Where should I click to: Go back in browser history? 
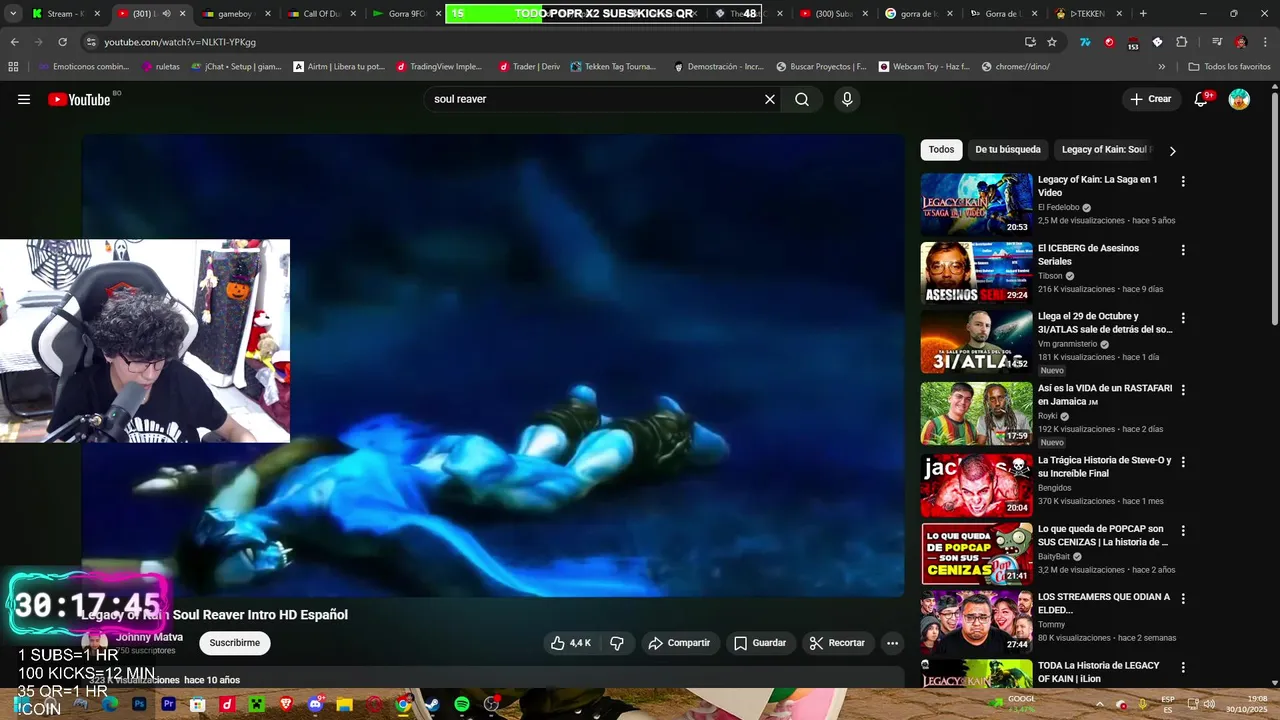tap(14, 42)
